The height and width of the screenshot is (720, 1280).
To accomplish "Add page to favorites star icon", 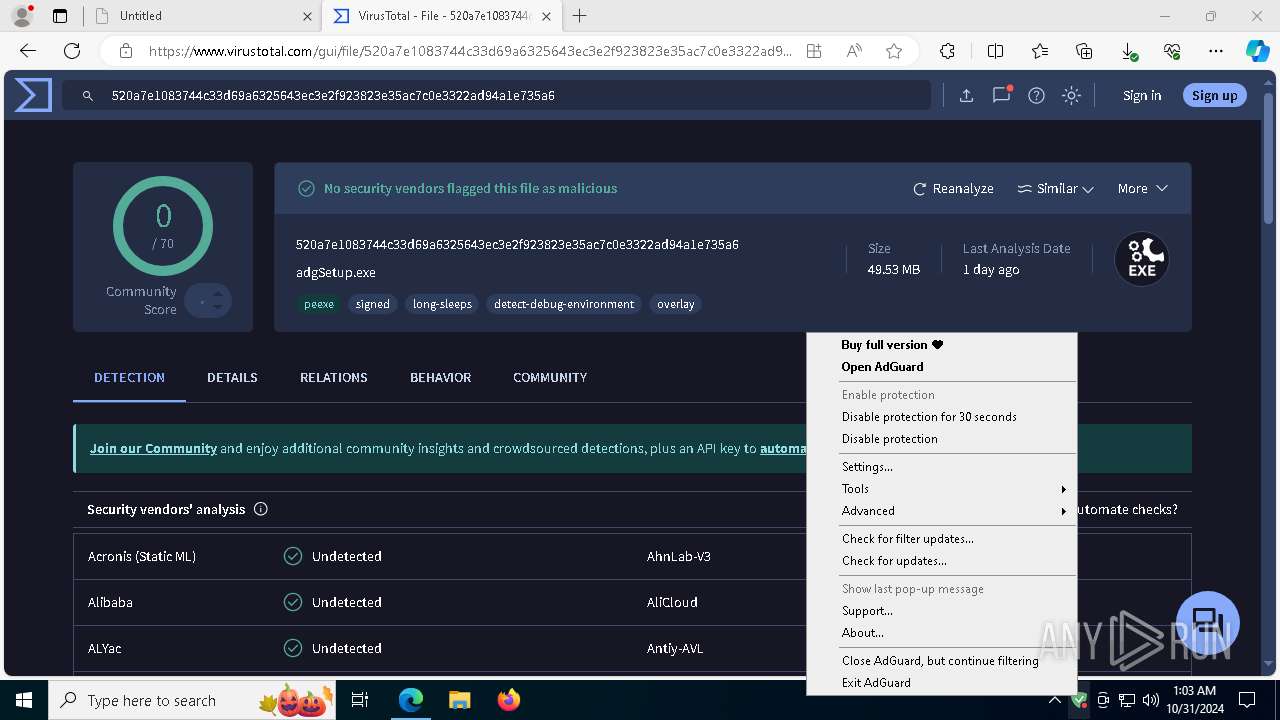I will [894, 51].
